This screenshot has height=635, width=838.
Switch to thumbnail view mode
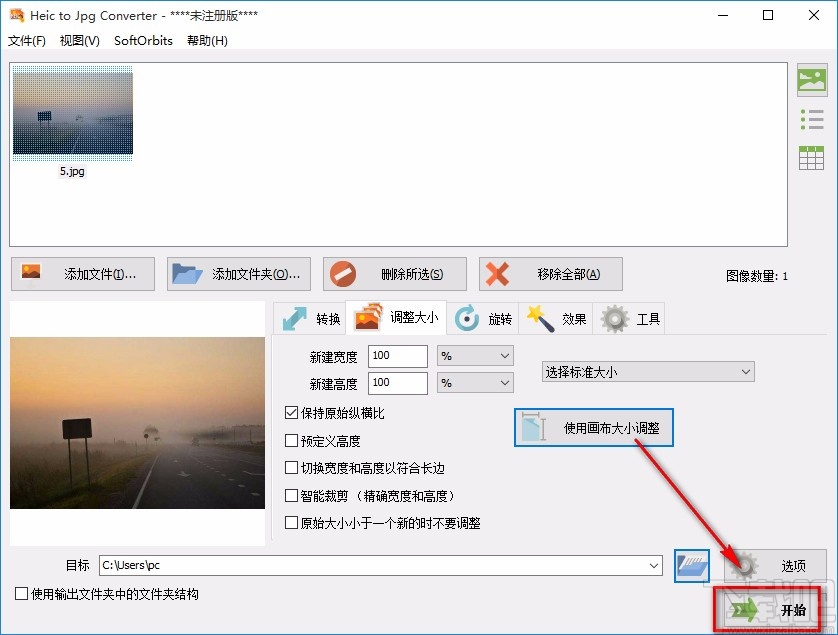[811, 80]
